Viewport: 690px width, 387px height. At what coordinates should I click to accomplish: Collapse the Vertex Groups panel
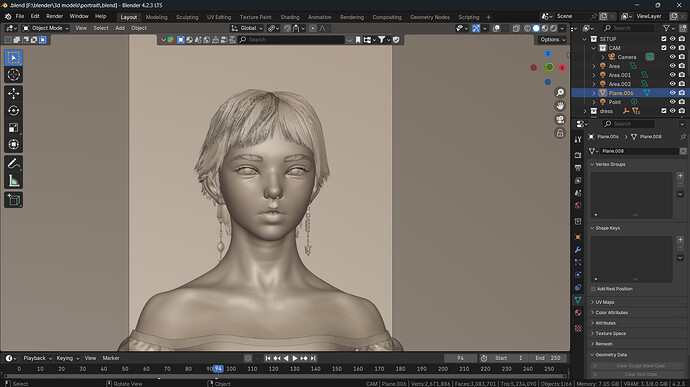point(610,164)
